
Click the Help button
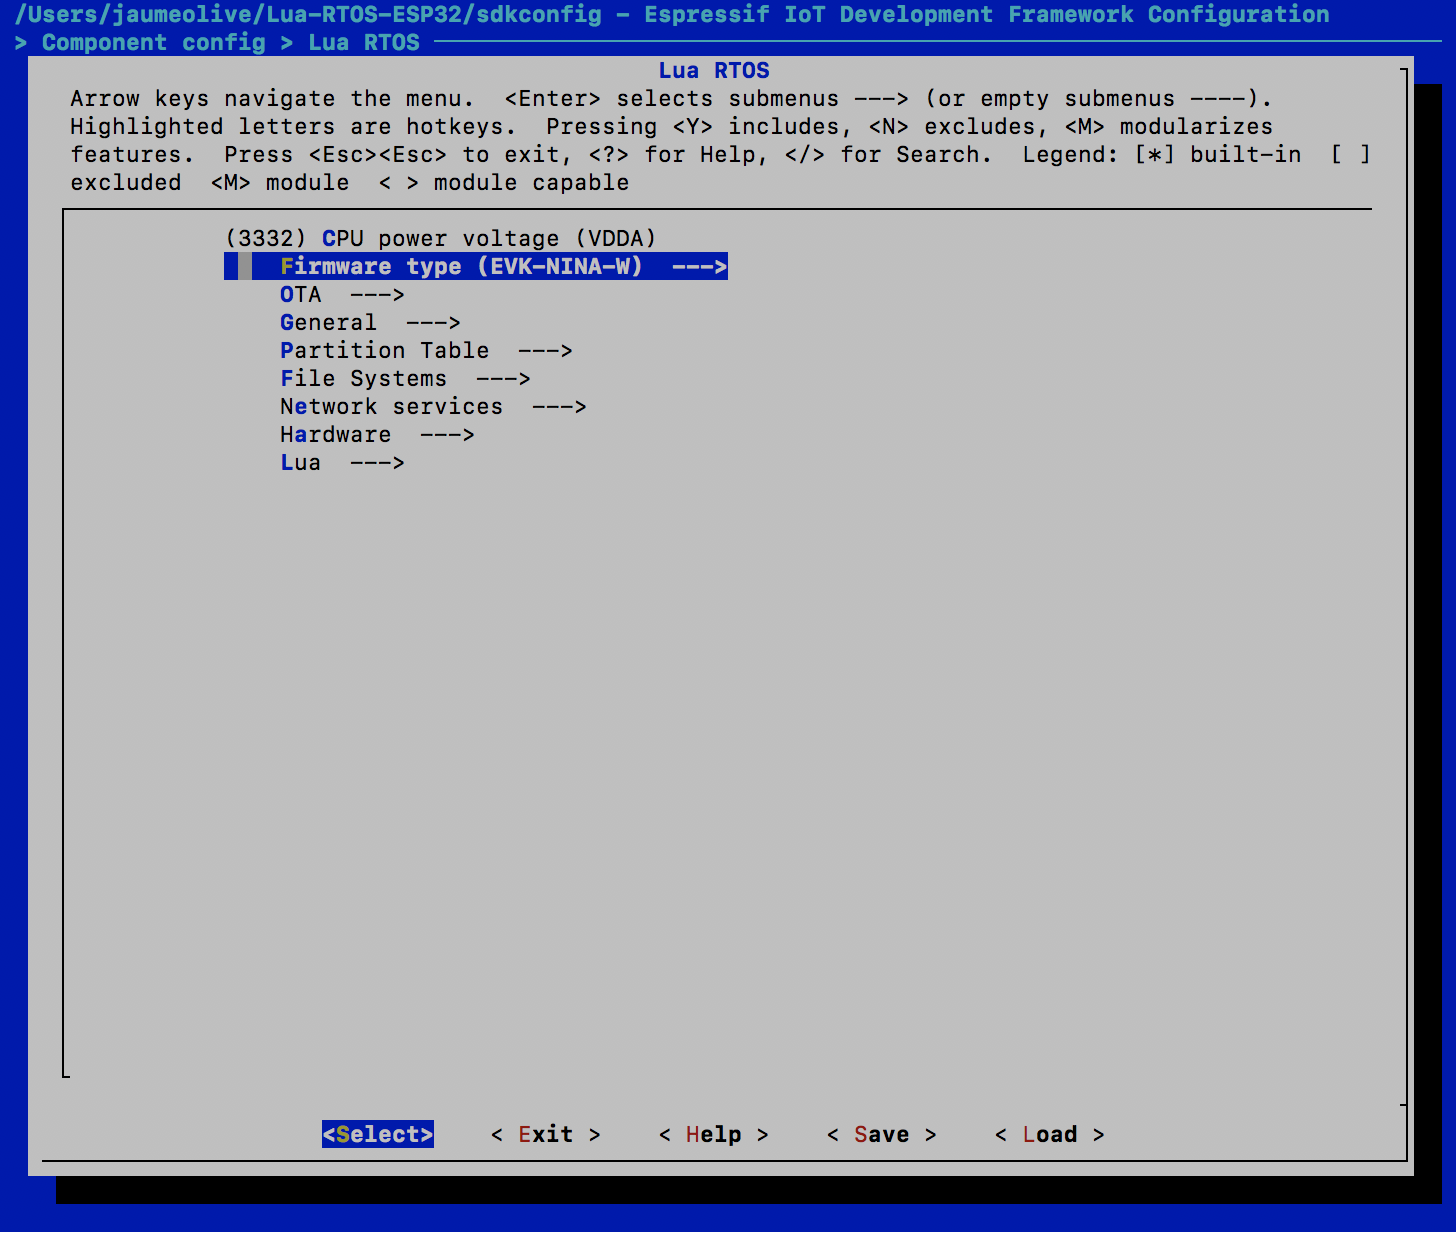point(714,1134)
